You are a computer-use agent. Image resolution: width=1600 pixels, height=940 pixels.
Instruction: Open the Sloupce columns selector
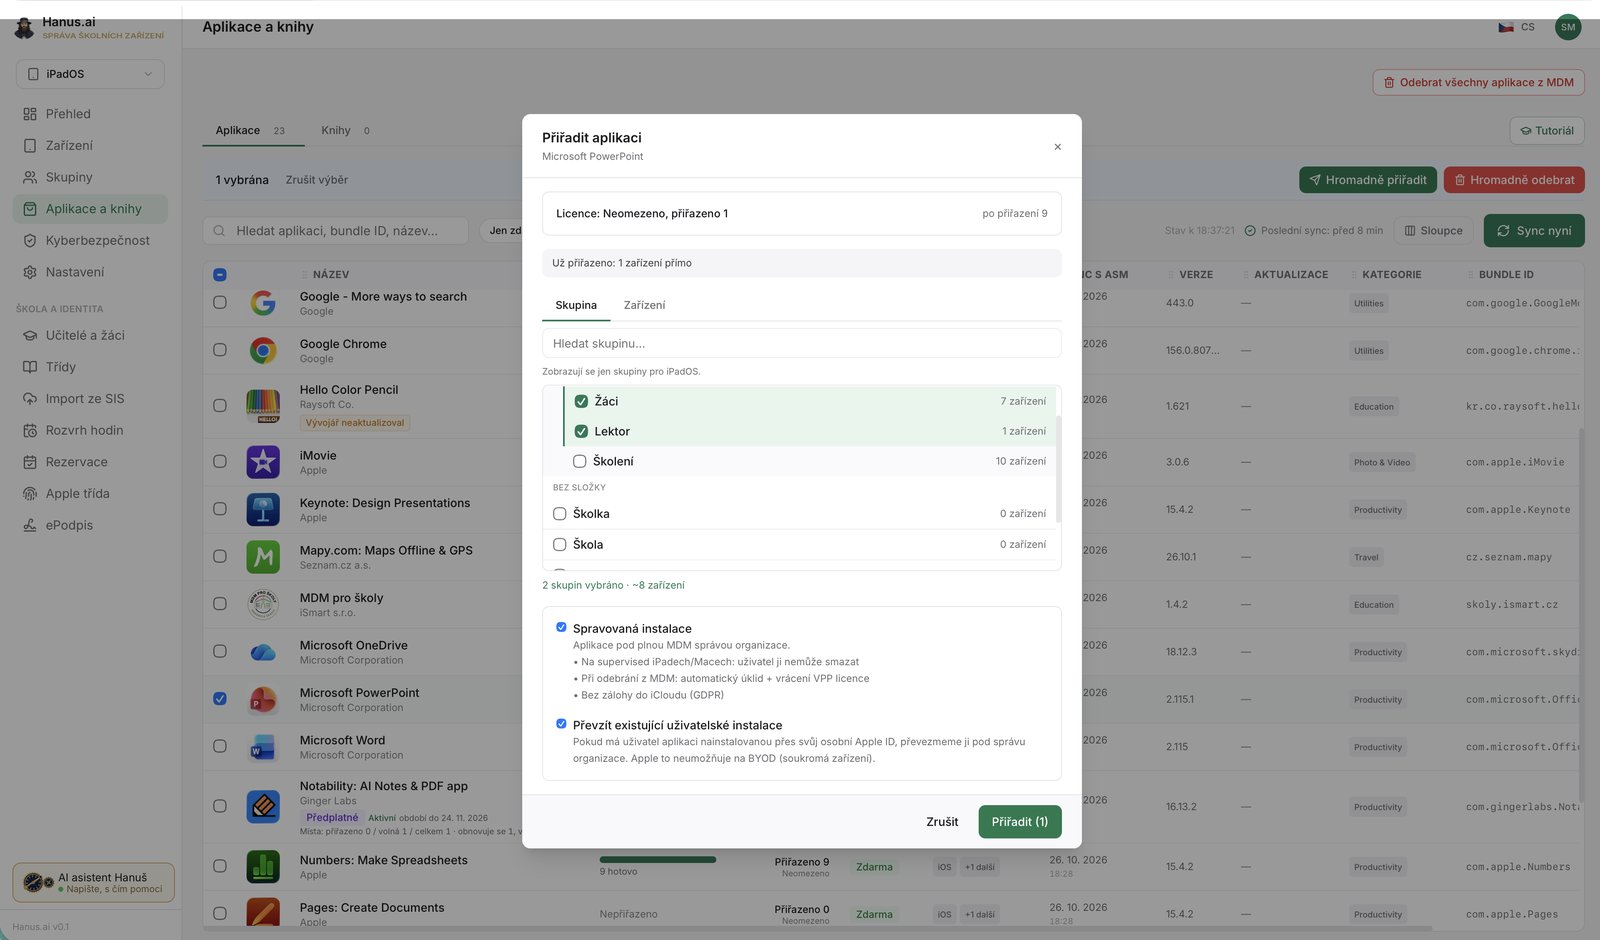1433,230
